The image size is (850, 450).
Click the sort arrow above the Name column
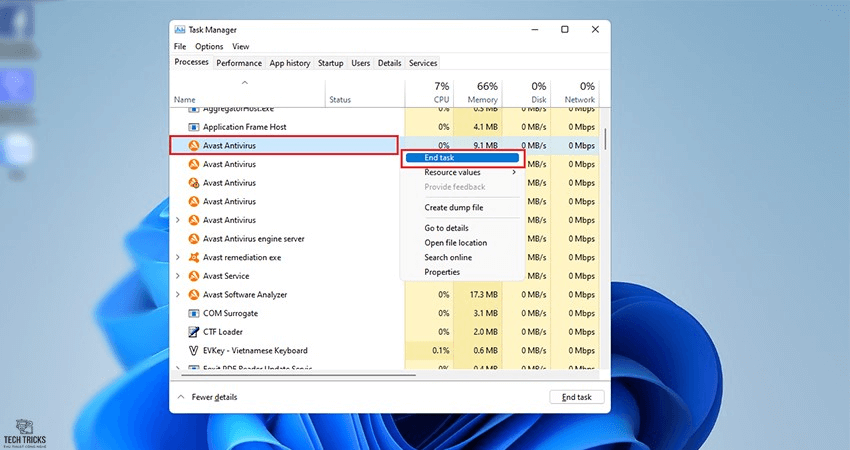click(x=244, y=83)
